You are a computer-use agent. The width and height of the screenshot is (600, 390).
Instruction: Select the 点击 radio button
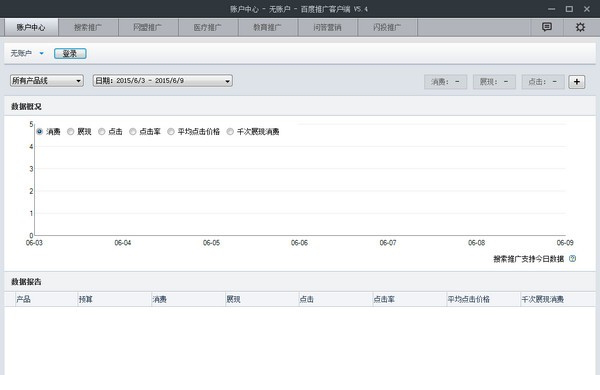click(x=101, y=132)
